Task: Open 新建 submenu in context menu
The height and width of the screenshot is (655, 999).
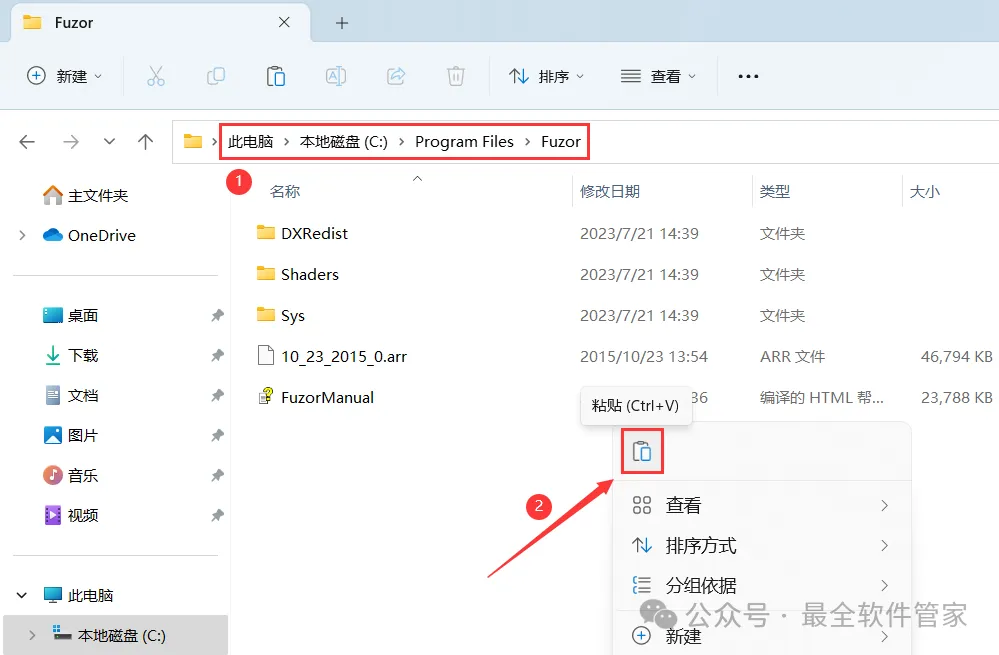Action: click(761, 636)
